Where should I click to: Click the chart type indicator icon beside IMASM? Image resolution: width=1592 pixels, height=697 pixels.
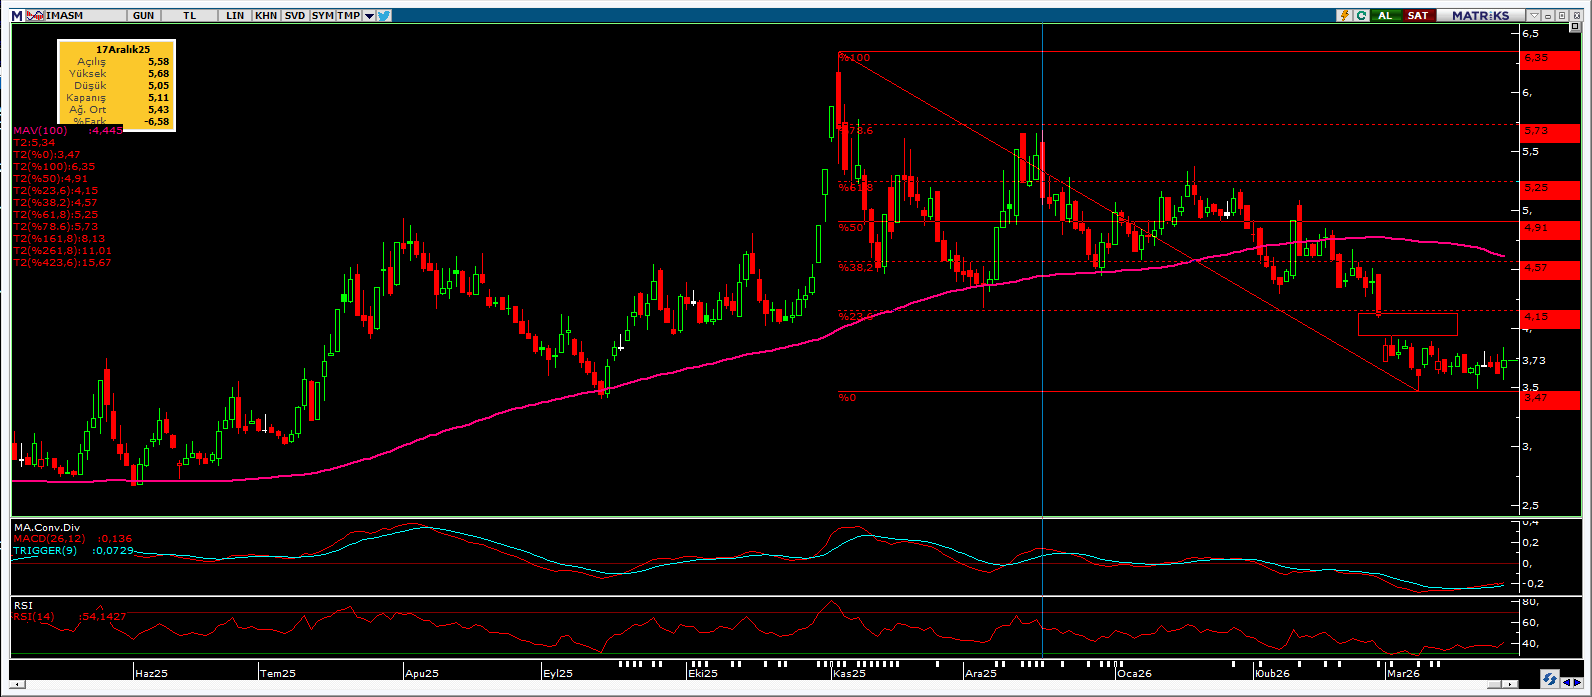click(x=35, y=16)
